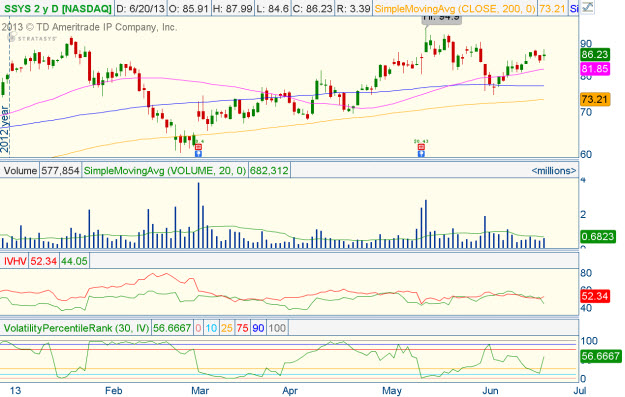Open the SimpleMovingAvg (VOLUME, 20, 0) label
Screen dimensions: 625x397
(x=165, y=171)
